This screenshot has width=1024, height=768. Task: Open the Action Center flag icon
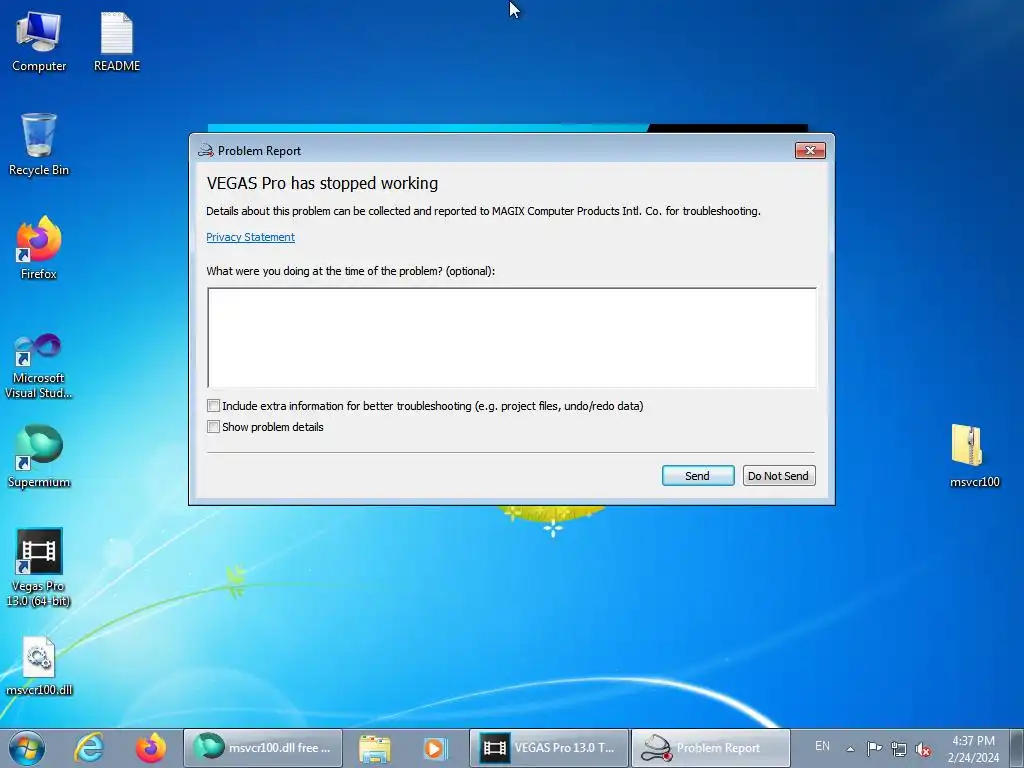coord(874,748)
